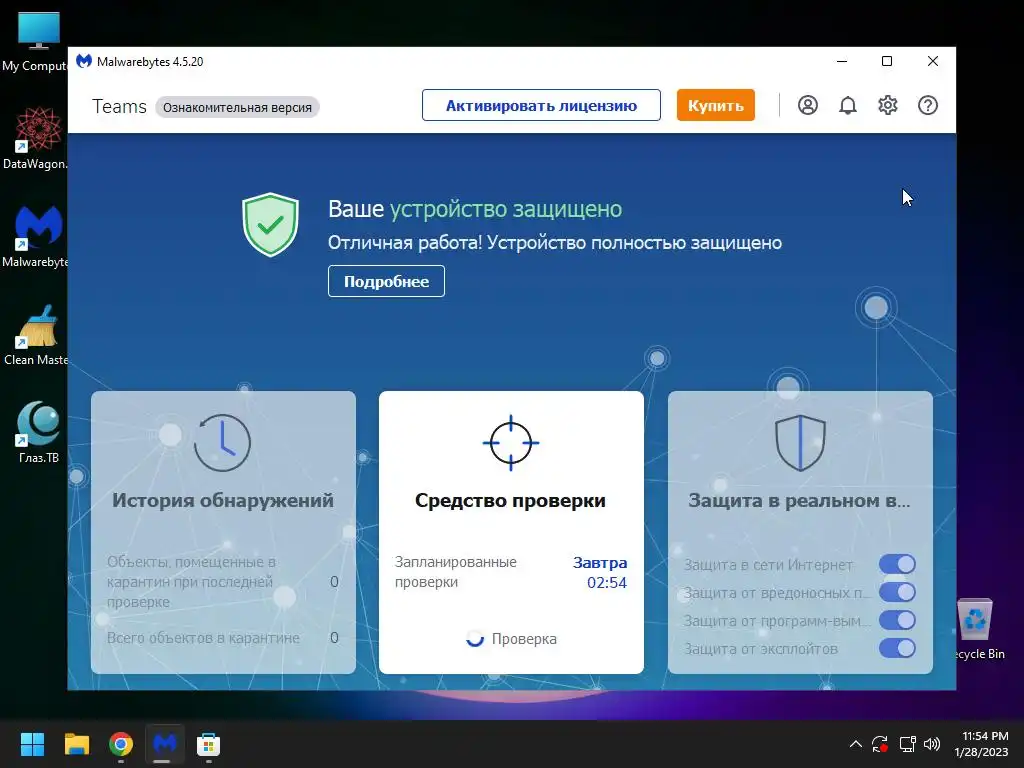The image size is (1024, 768).
Task: Open the clock and date flyout
Action: 982,744
